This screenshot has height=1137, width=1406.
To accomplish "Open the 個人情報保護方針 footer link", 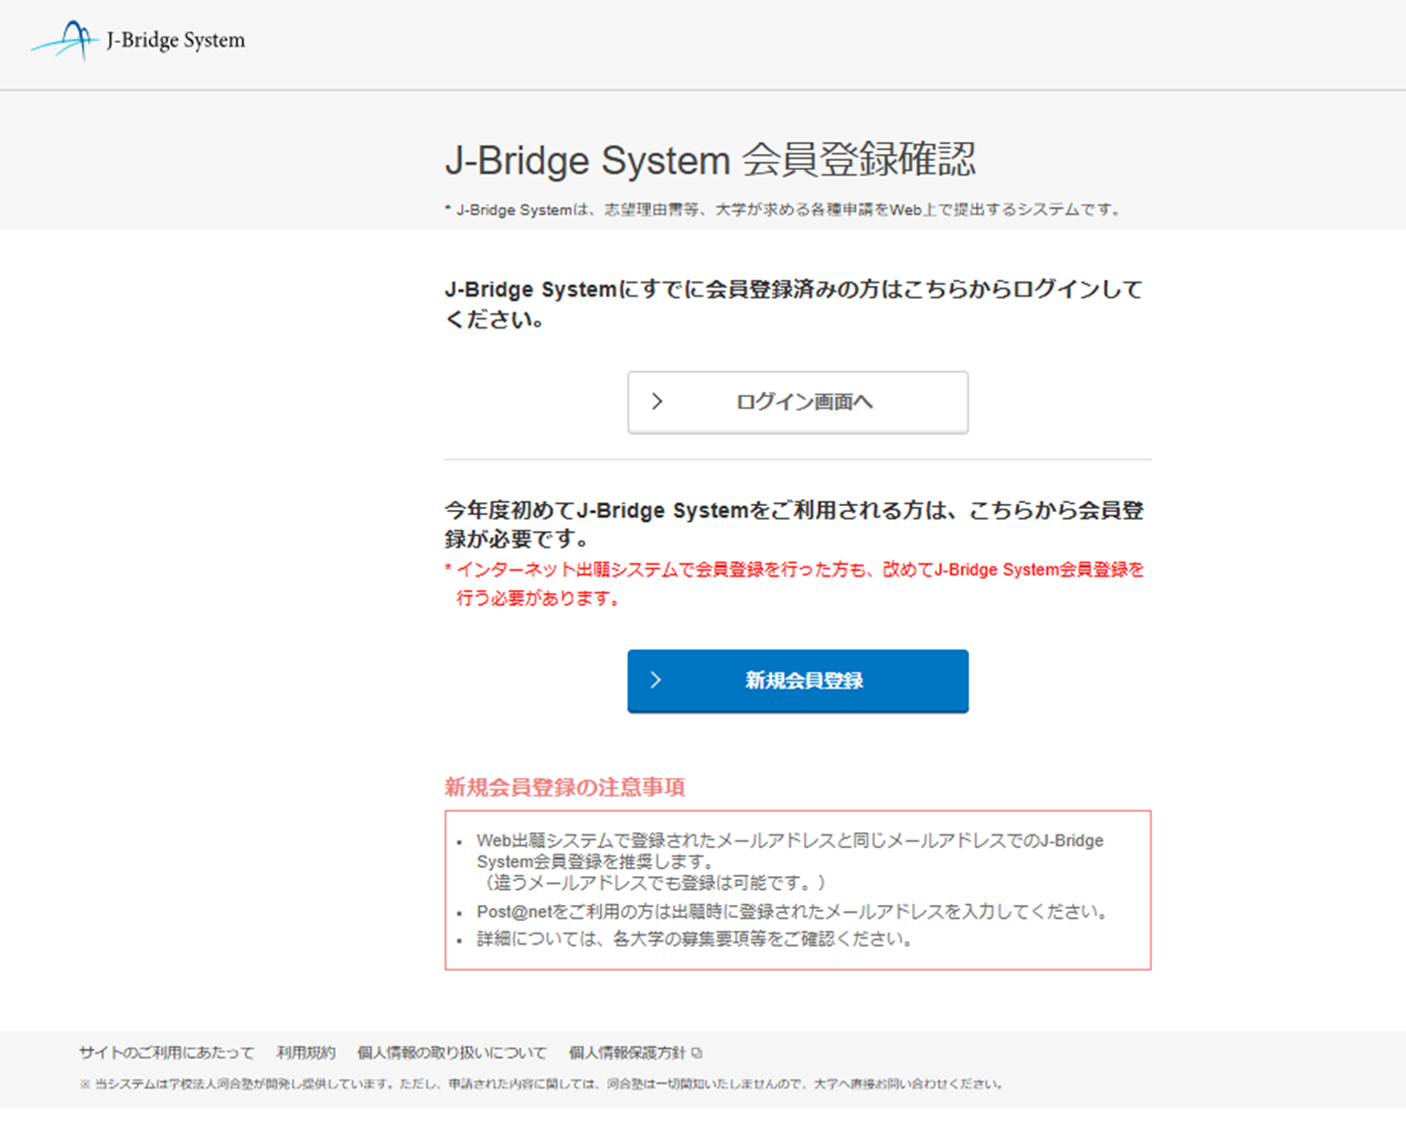I will [627, 1053].
